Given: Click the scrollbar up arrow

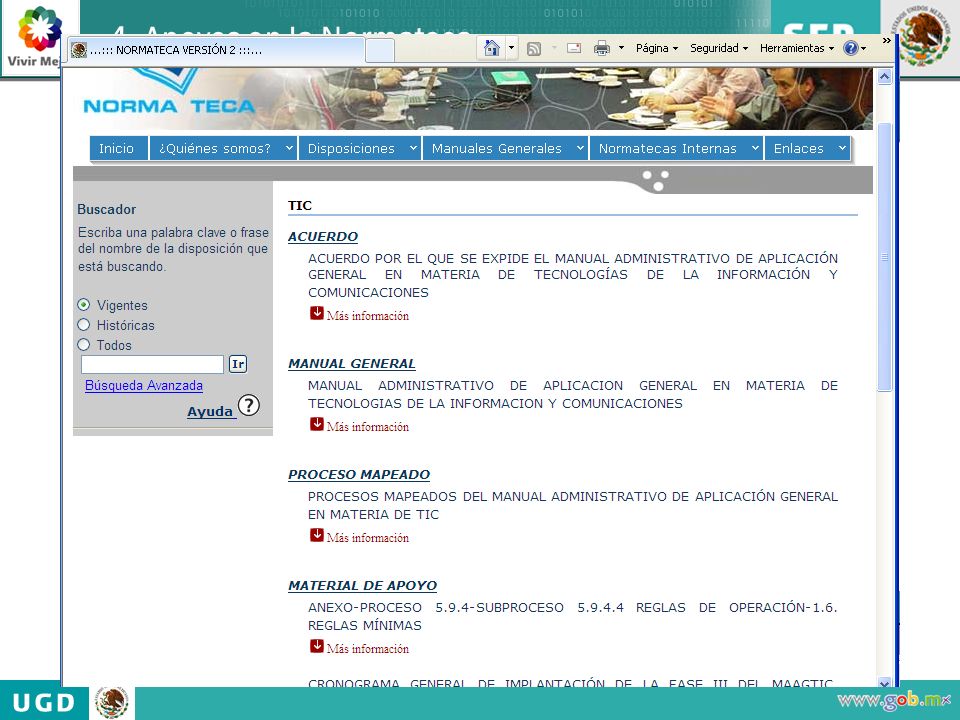Looking at the screenshot, I should tap(884, 77).
